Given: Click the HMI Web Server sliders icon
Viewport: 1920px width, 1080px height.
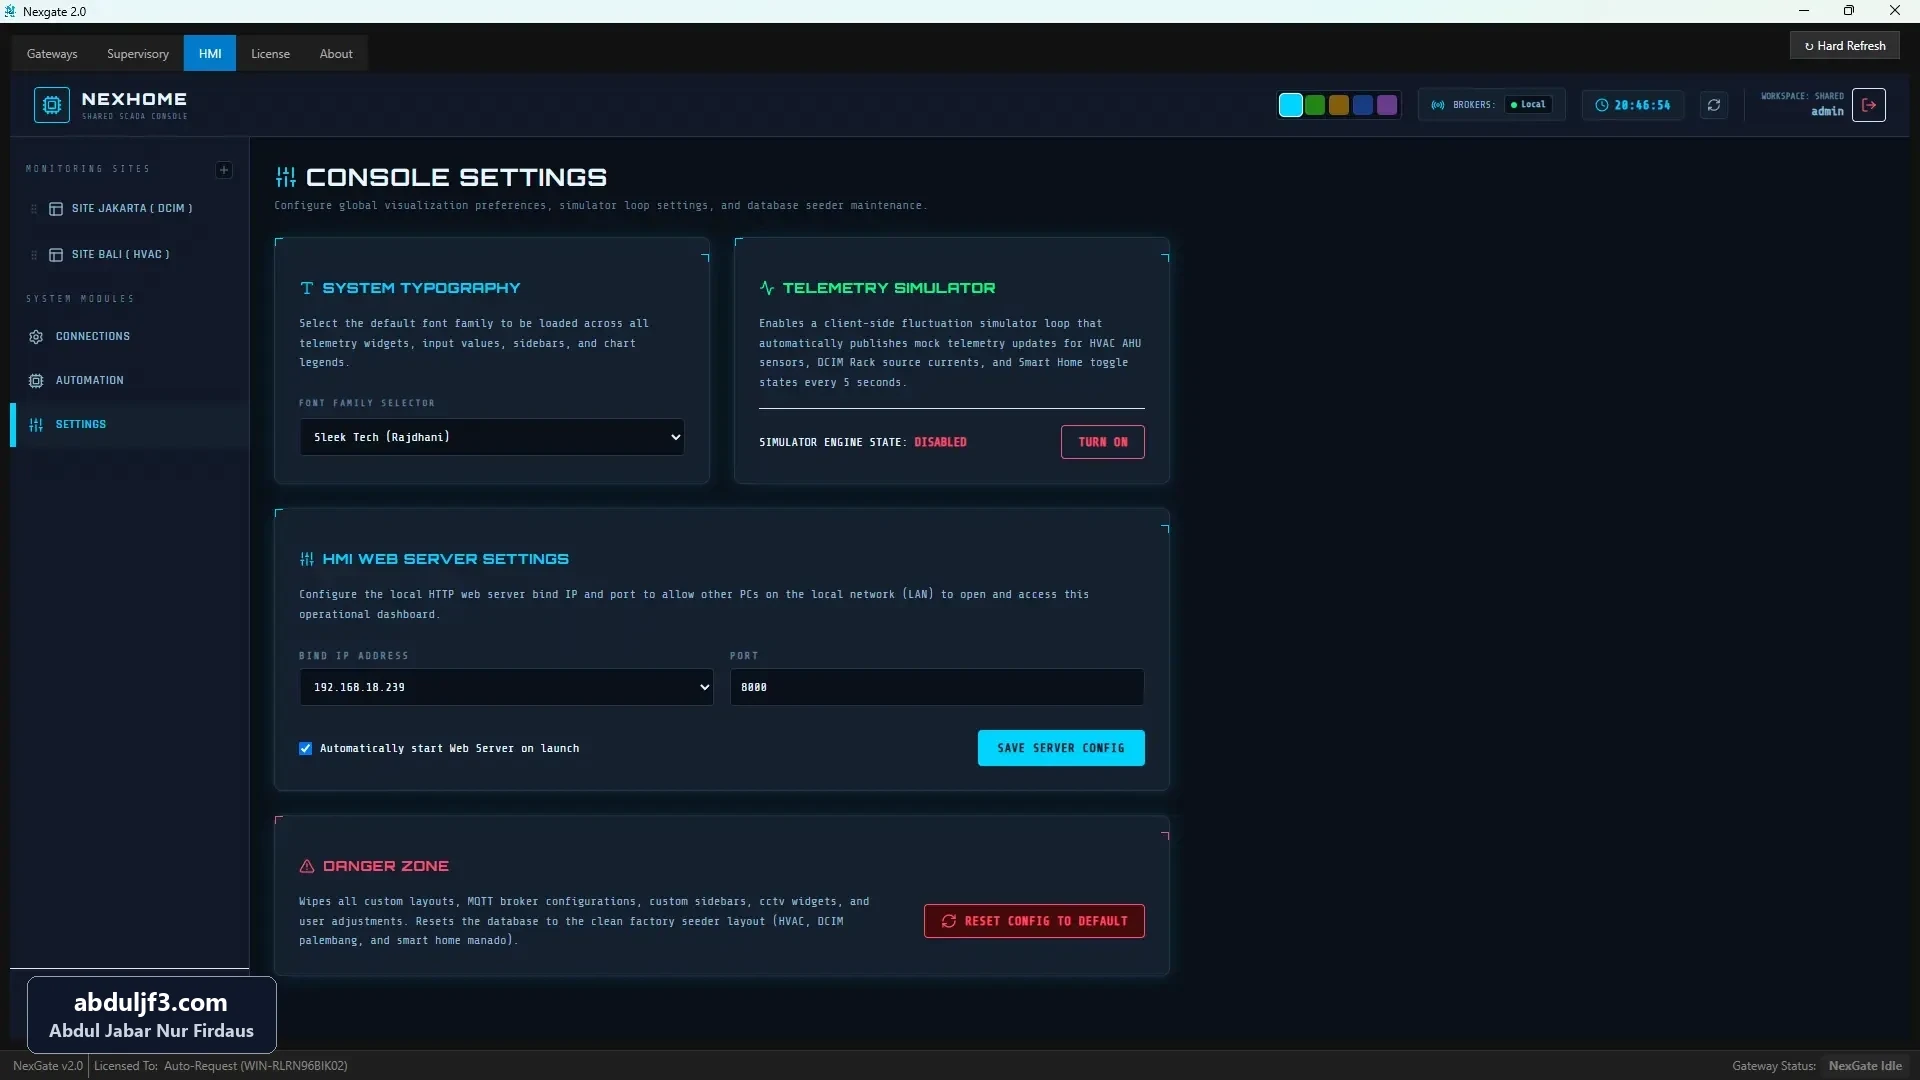Looking at the screenshot, I should [x=307, y=559].
